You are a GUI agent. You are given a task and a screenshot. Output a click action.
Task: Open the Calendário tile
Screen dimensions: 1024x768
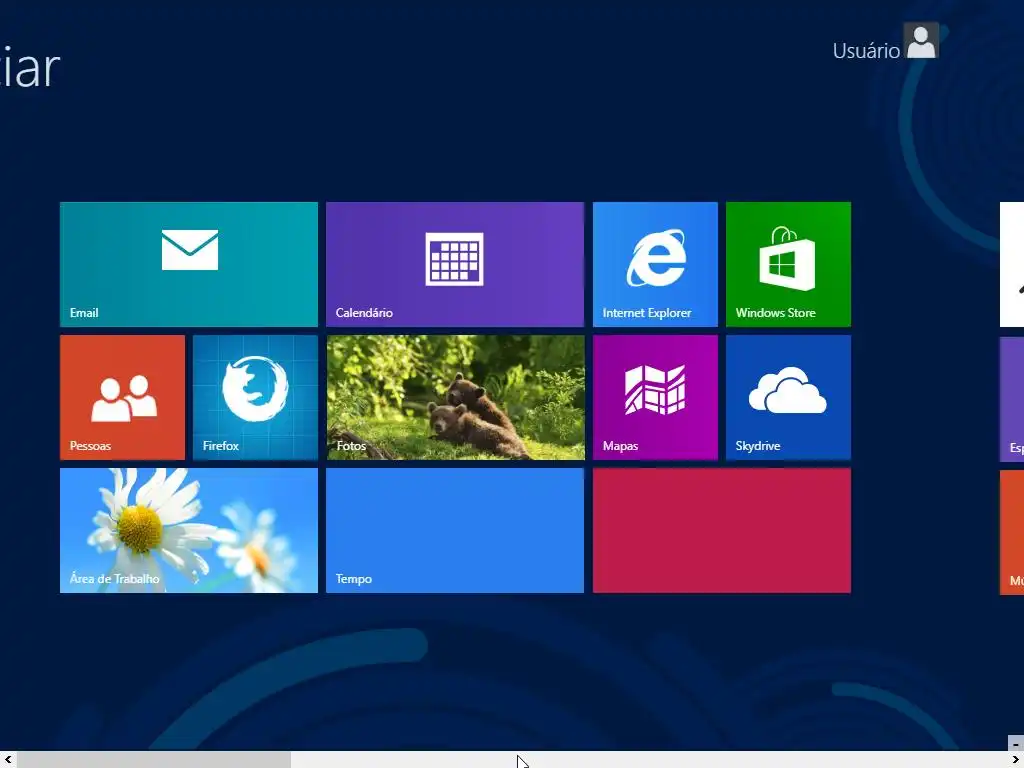[x=455, y=264]
